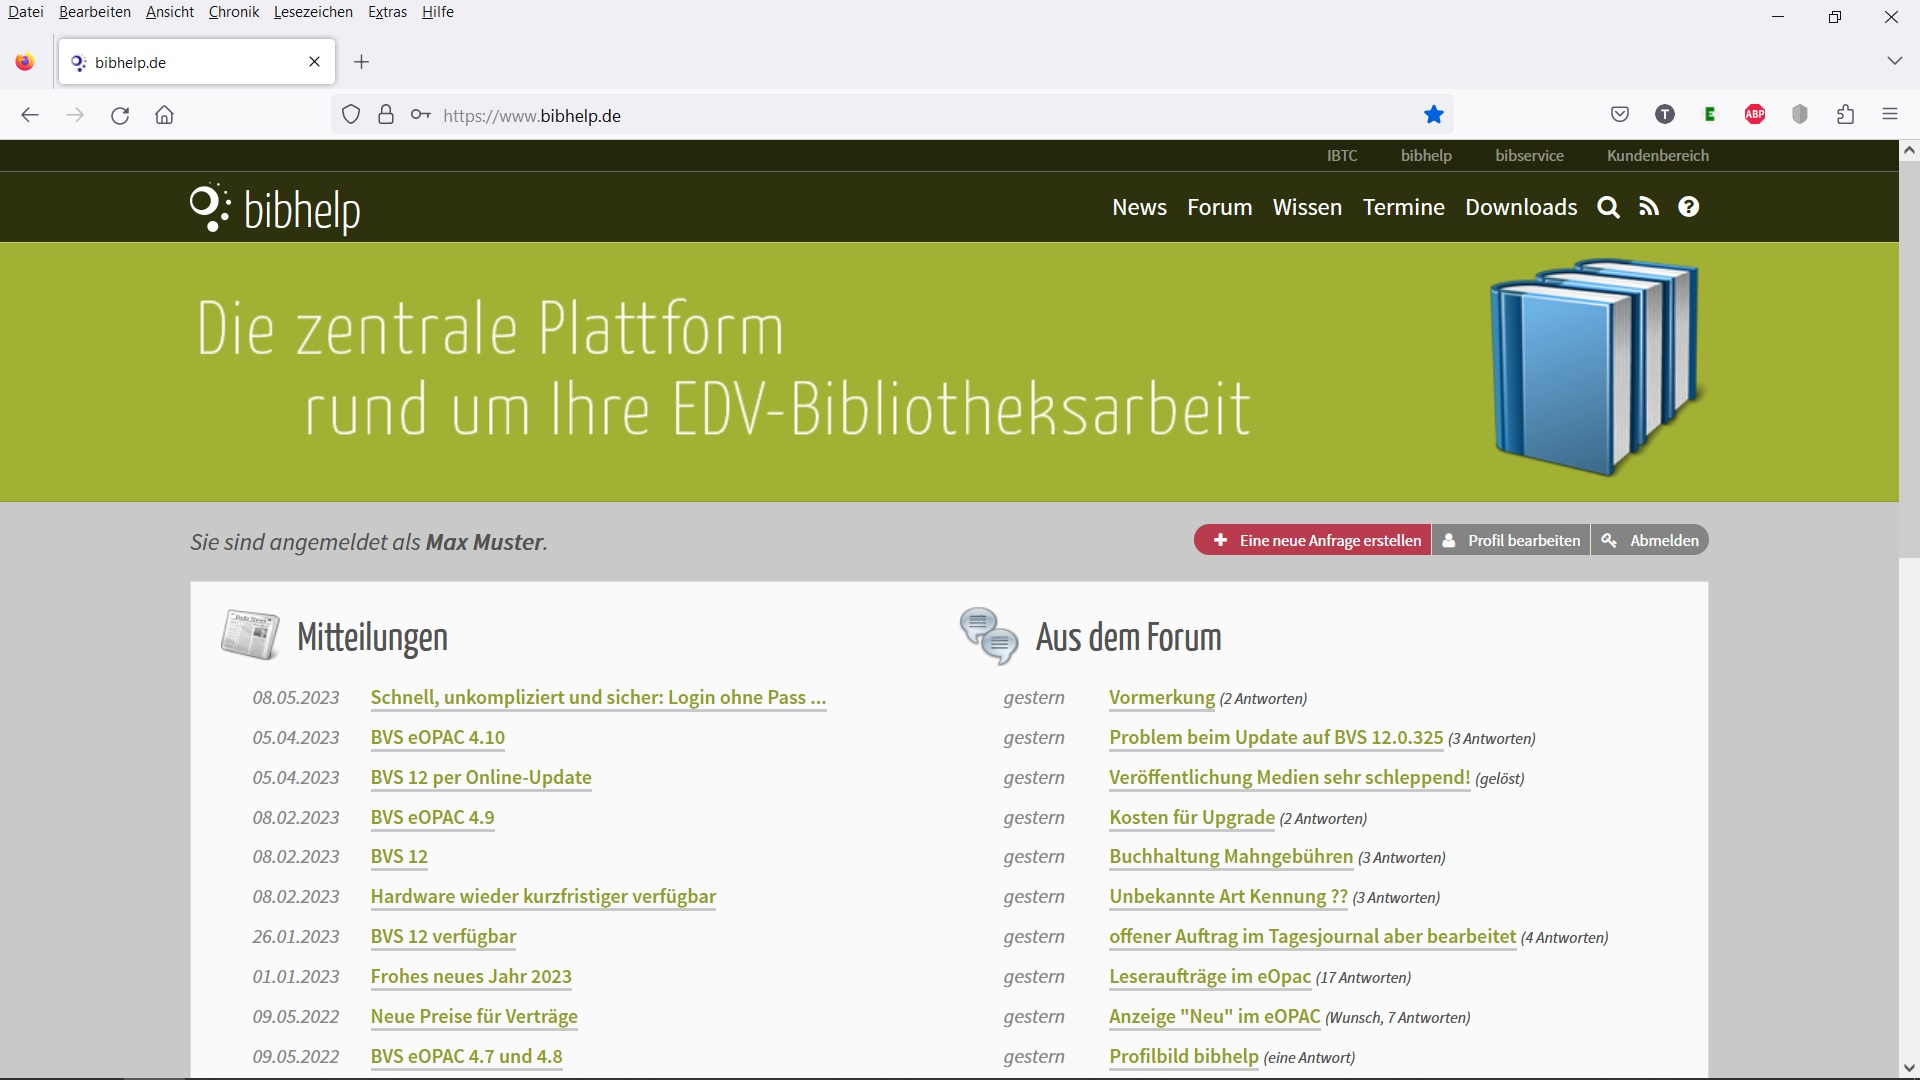
Task: Click bibservice in the top bar
Action: (1529, 156)
